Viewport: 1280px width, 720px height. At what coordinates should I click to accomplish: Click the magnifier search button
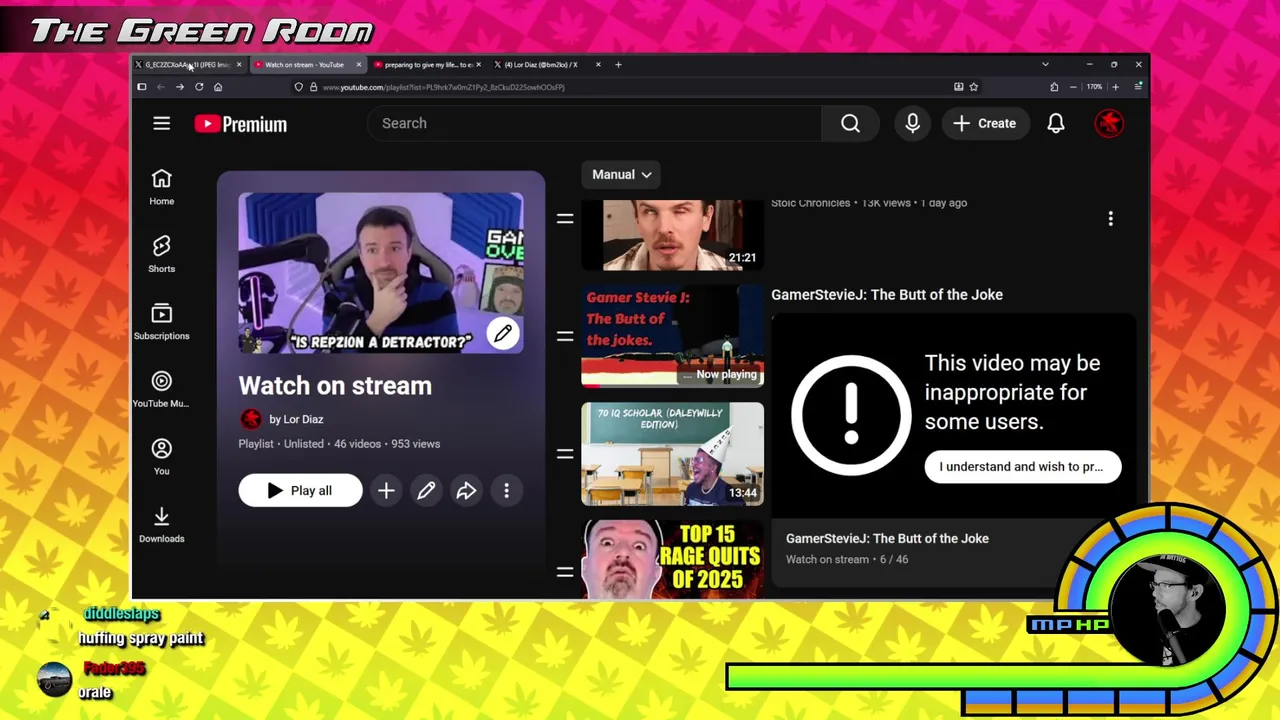click(x=850, y=123)
